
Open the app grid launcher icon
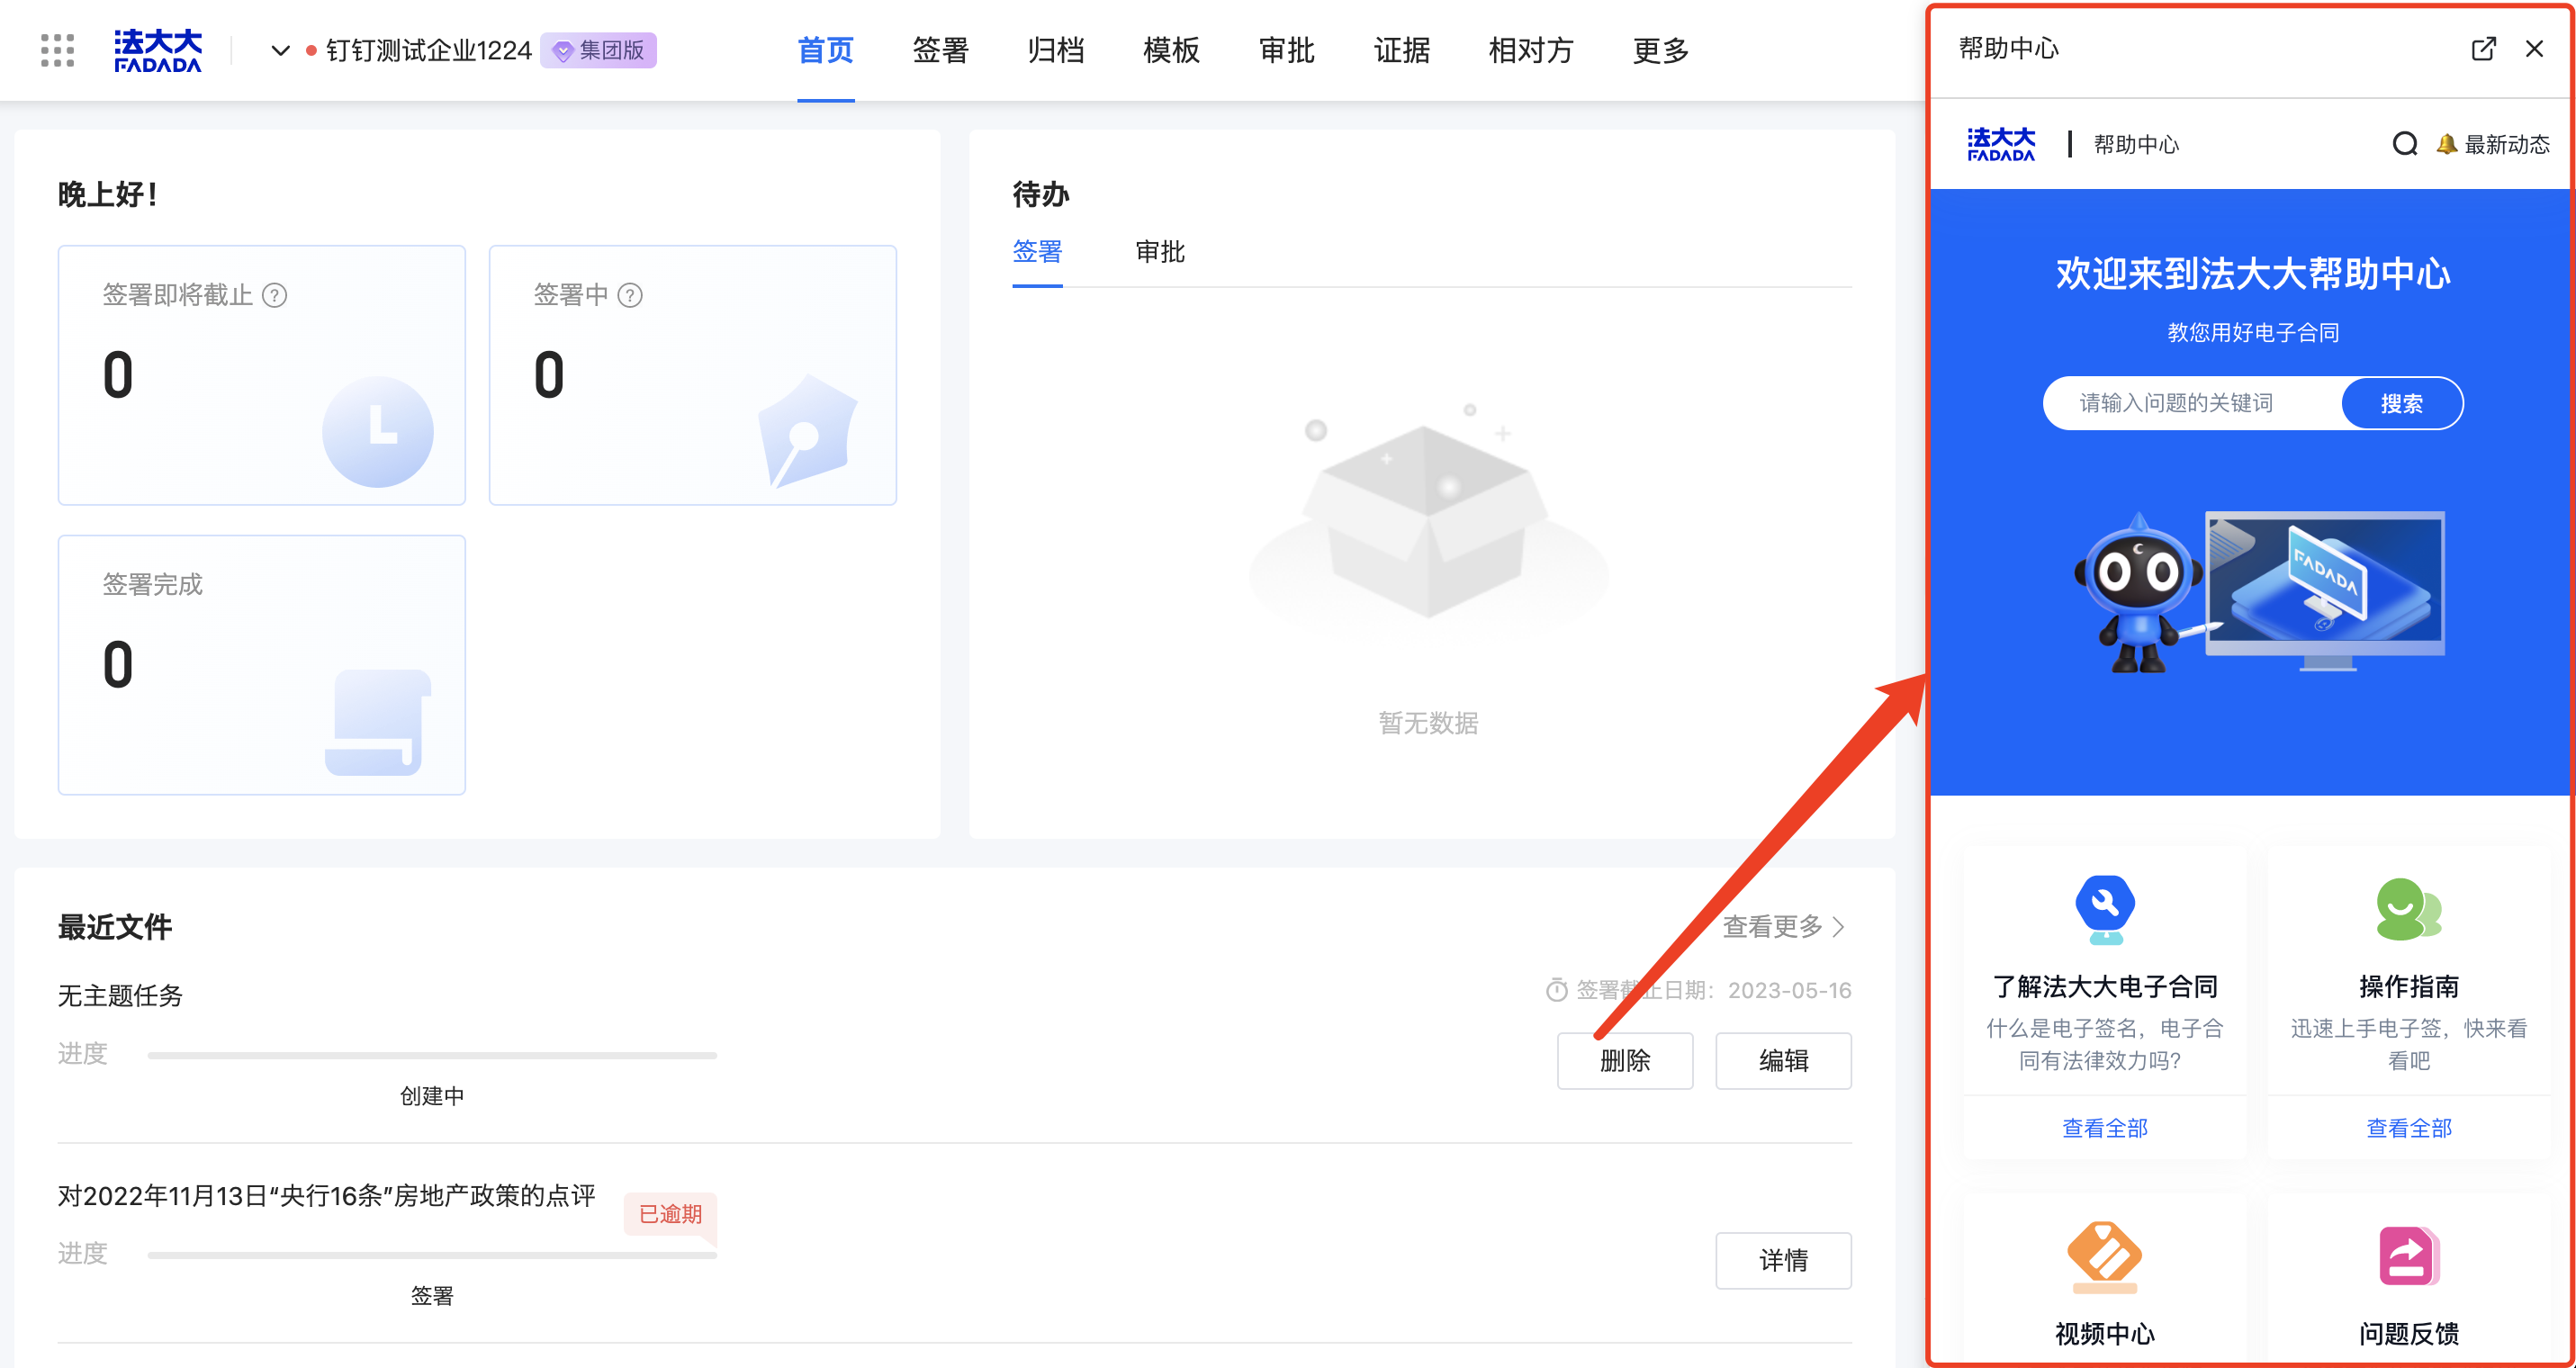pos(57,50)
